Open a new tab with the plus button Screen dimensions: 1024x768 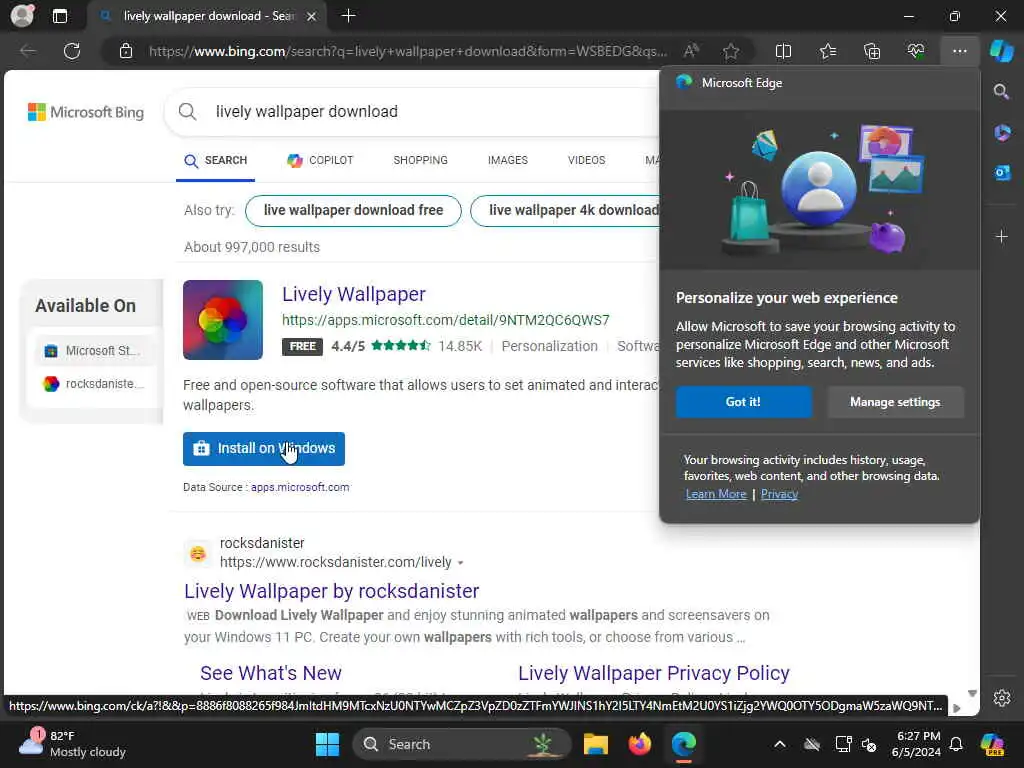349,16
